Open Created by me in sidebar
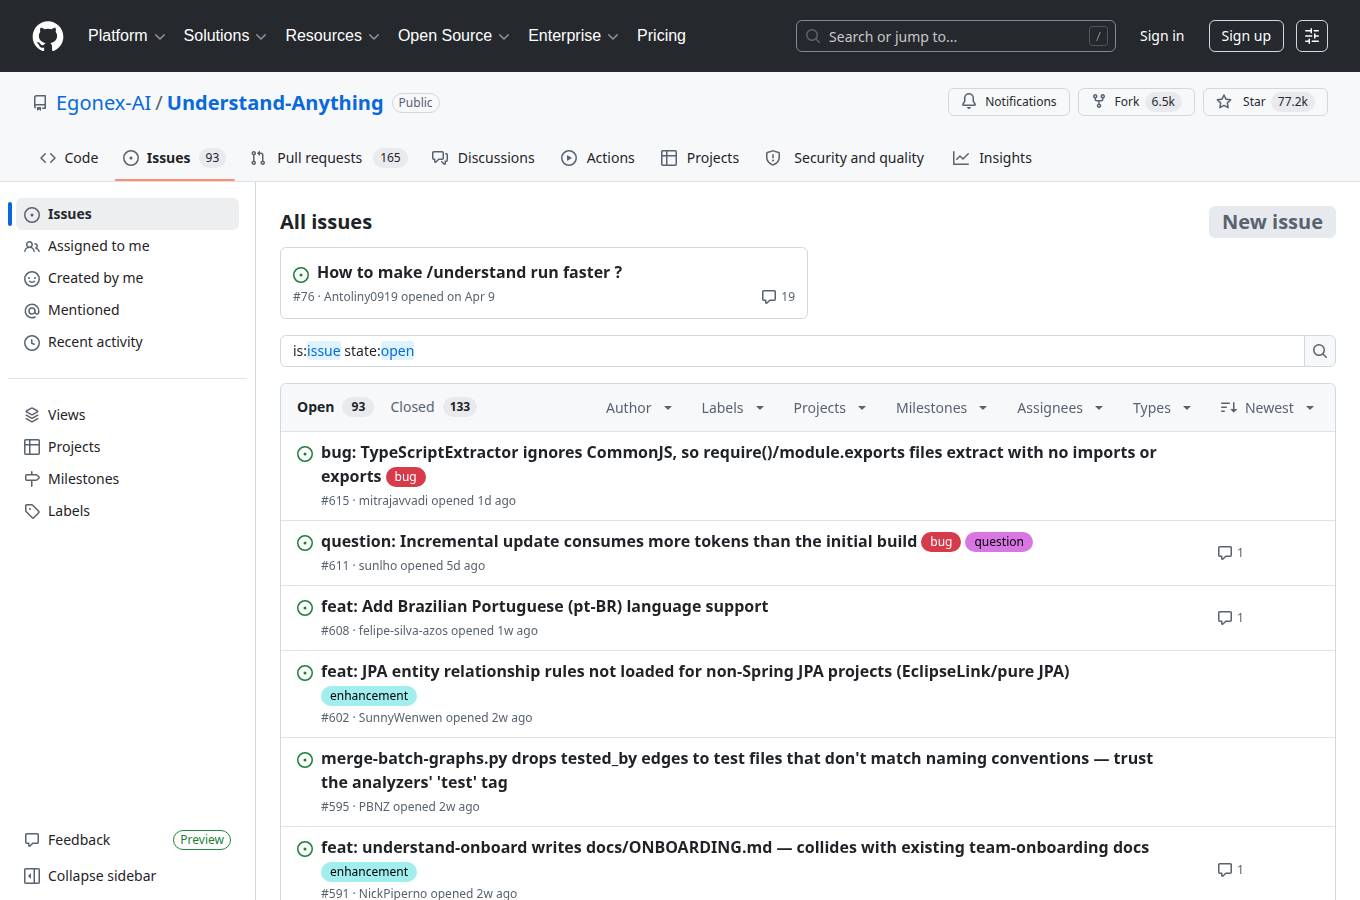 point(127,278)
